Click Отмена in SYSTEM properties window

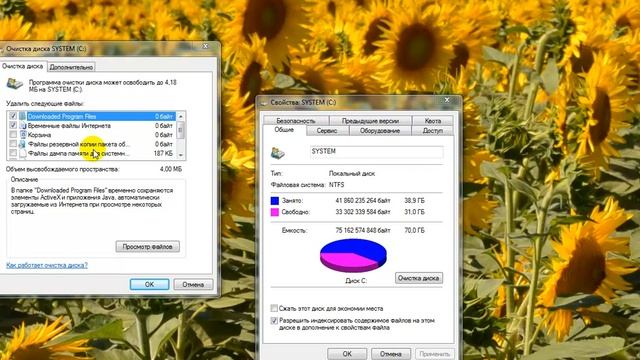[x=391, y=353]
